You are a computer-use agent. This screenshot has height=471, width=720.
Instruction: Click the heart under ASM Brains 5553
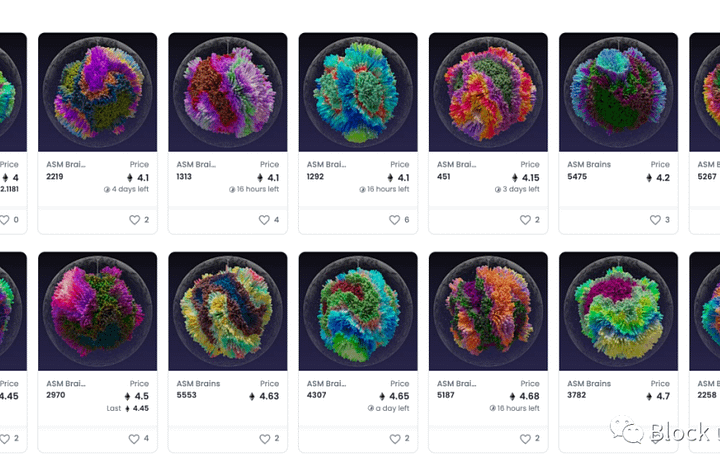[x=265, y=439]
